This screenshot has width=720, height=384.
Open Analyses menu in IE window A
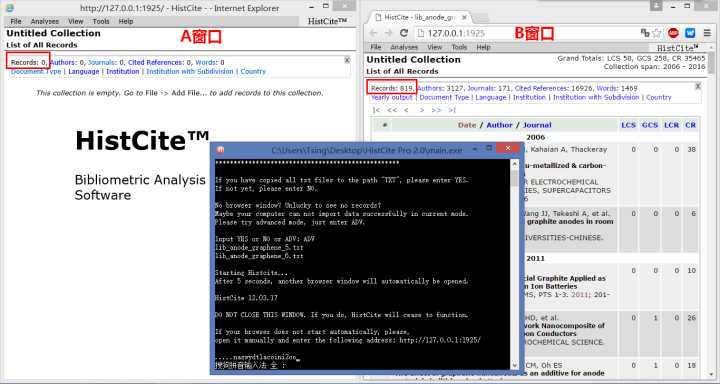pyautogui.click(x=45, y=22)
